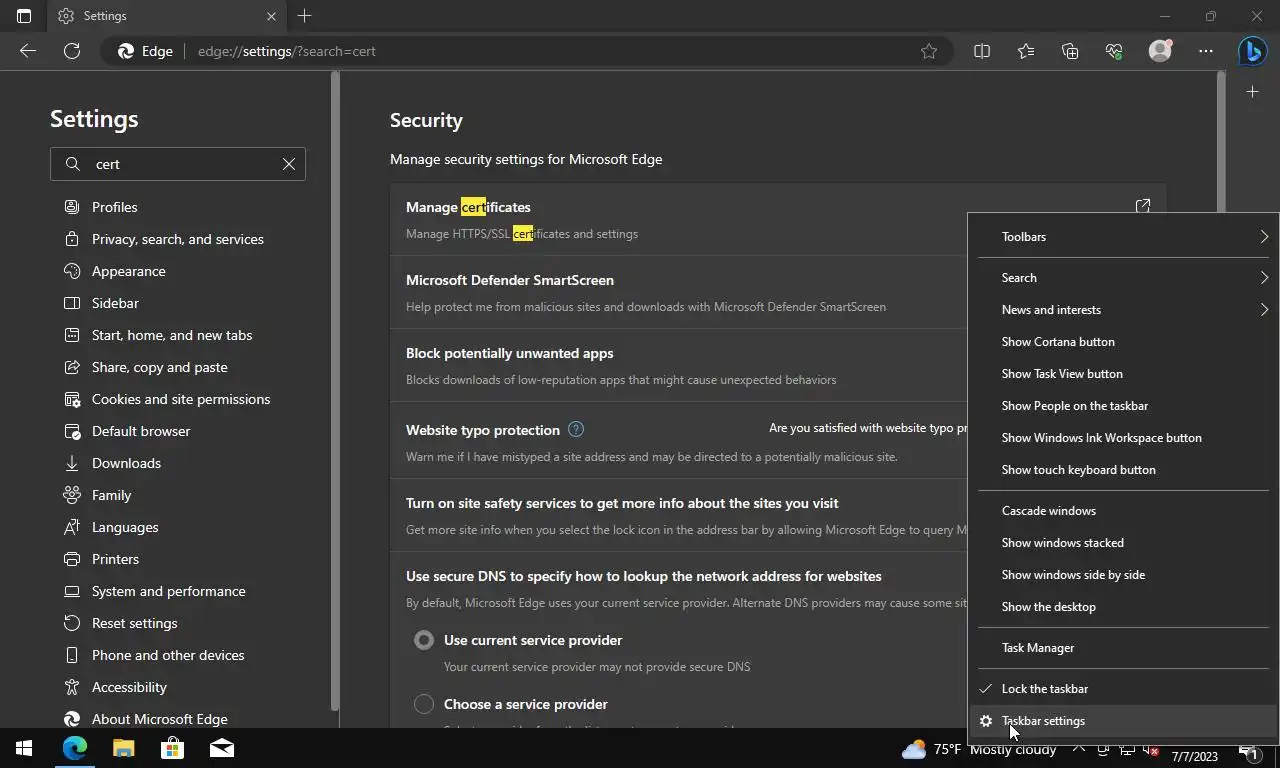Click the taskbar clock date 7/7/2023
The image size is (1280, 768).
[x=1194, y=757]
